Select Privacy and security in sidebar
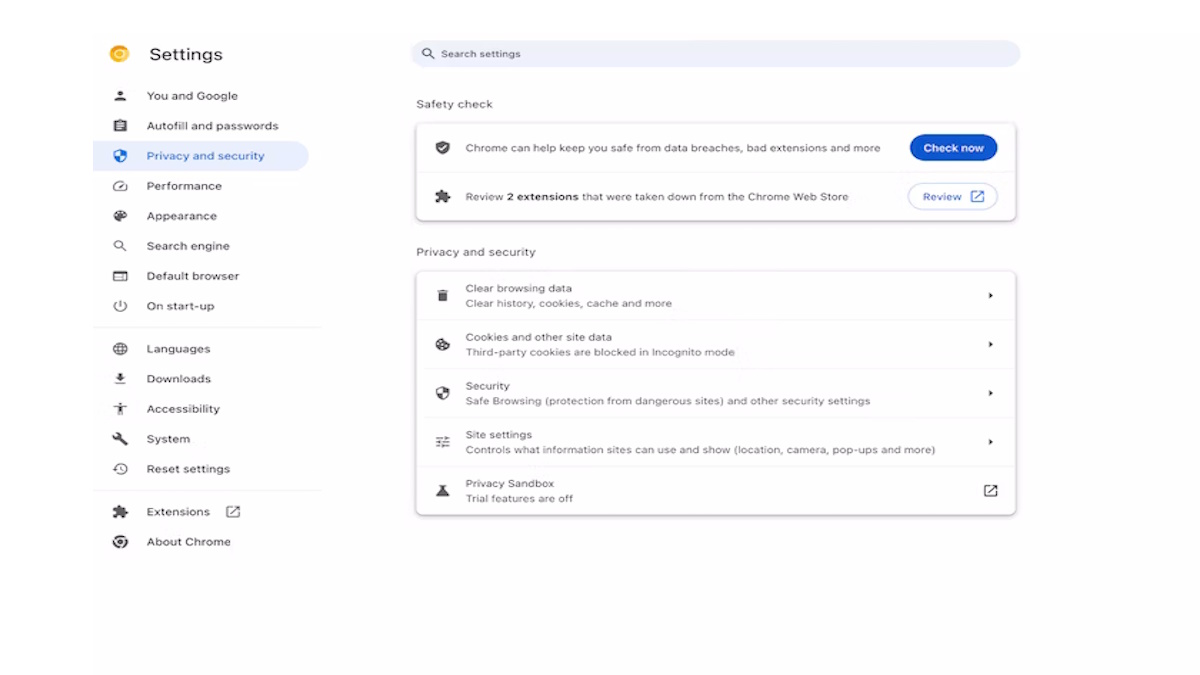The height and width of the screenshot is (675, 1200). (201, 156)
